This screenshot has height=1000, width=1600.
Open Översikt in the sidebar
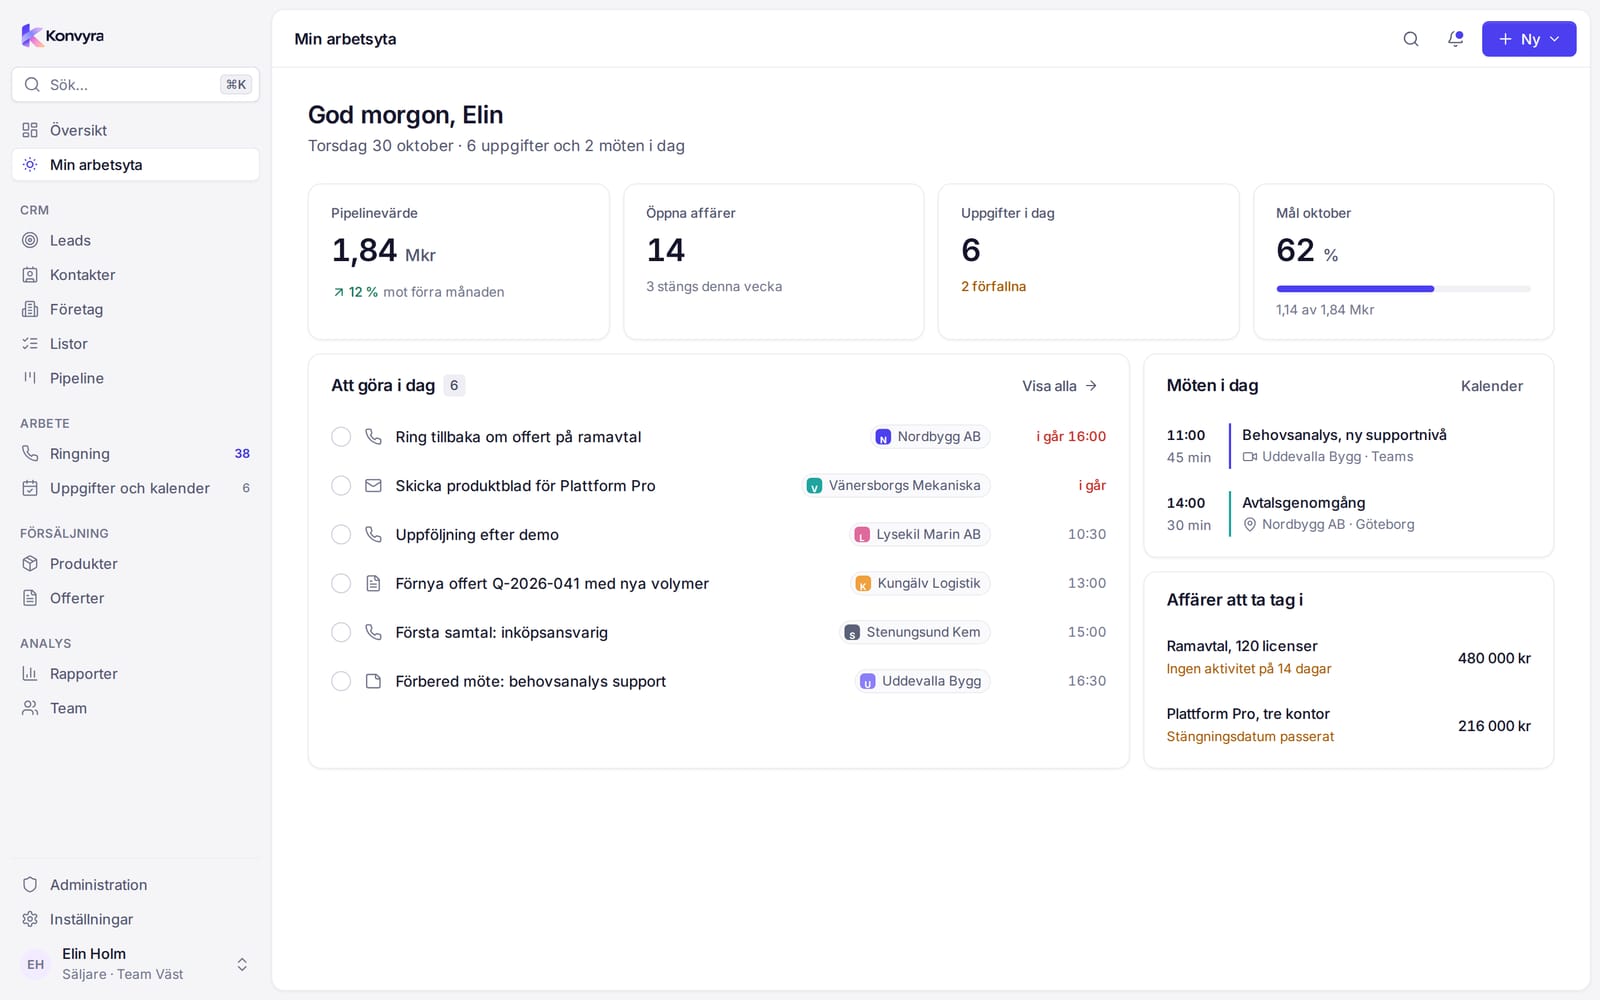136,130
